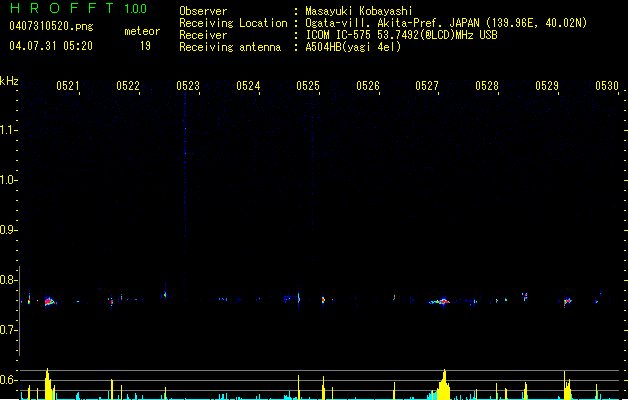Click the date stamp 04.07.31 05:20

click(51, 46)
